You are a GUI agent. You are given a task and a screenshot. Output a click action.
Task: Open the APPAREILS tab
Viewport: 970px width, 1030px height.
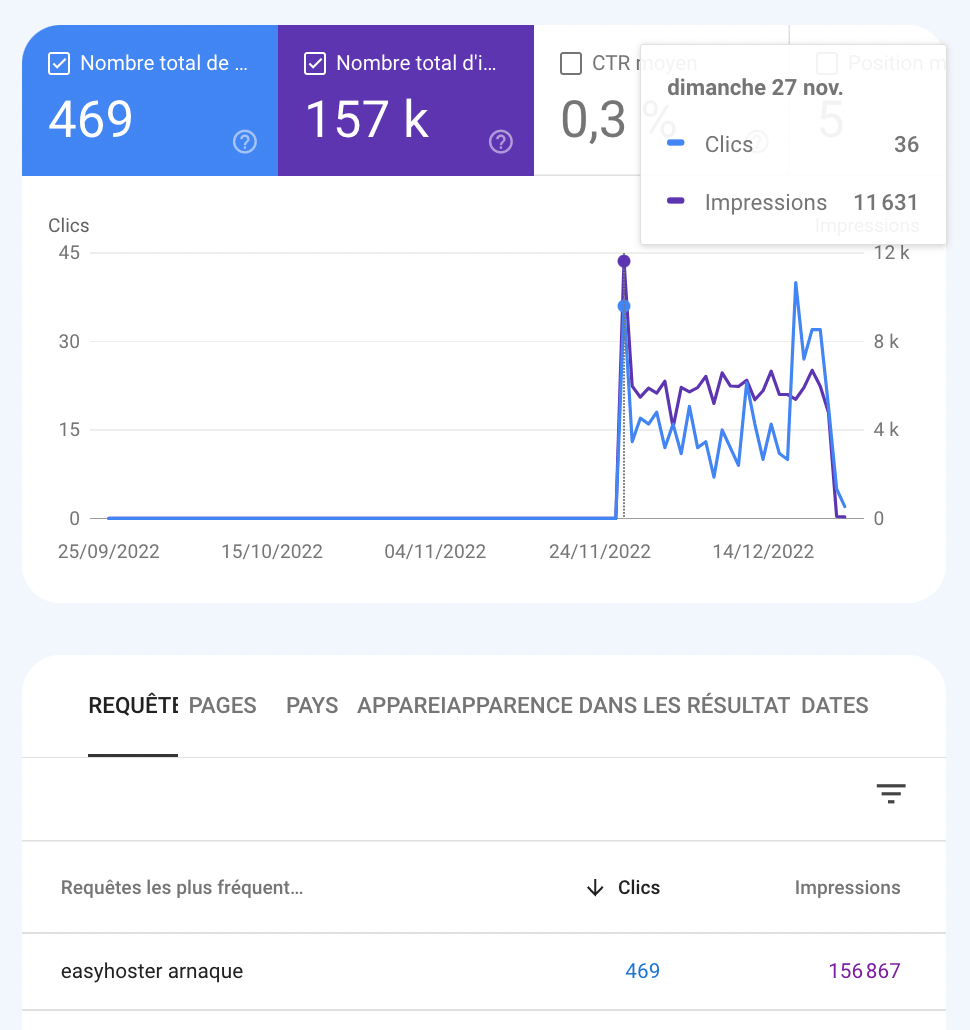click(398, 705)
